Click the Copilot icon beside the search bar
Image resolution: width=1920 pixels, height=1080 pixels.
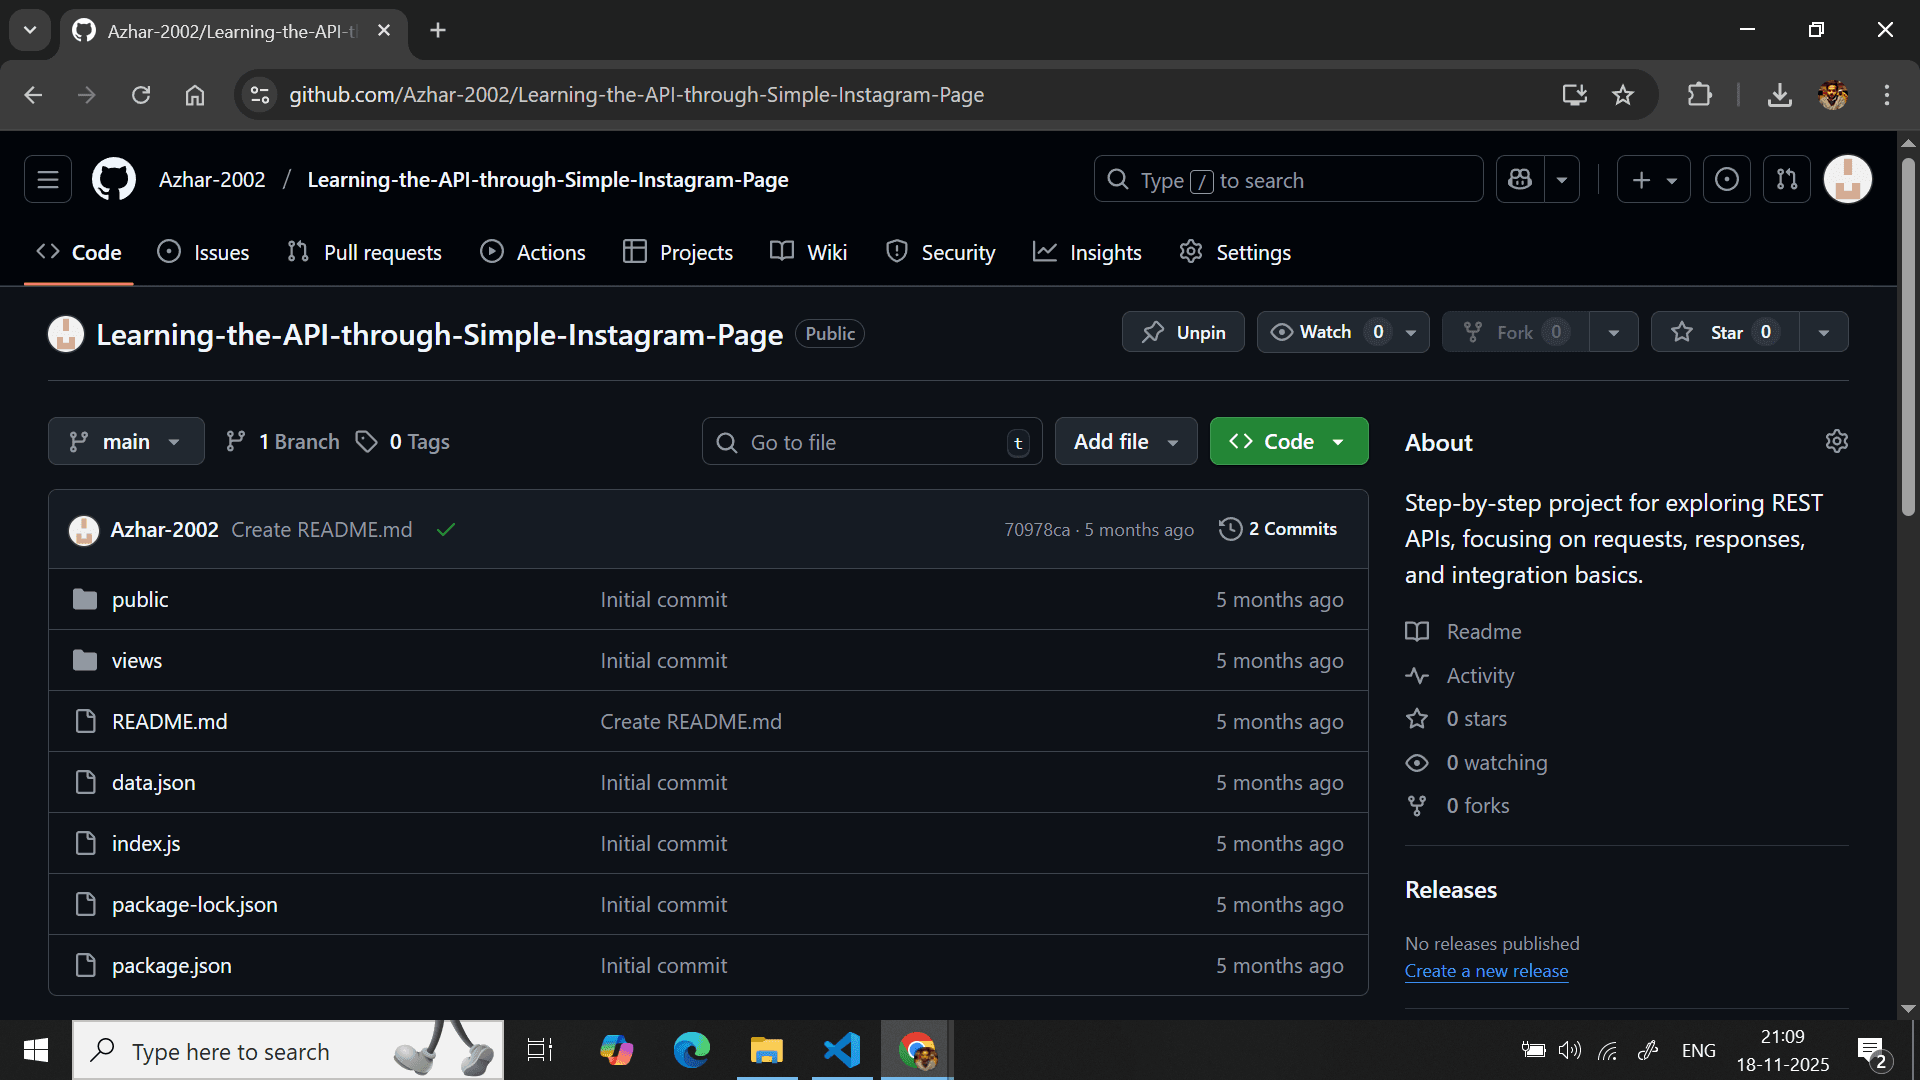(1519, 179)
